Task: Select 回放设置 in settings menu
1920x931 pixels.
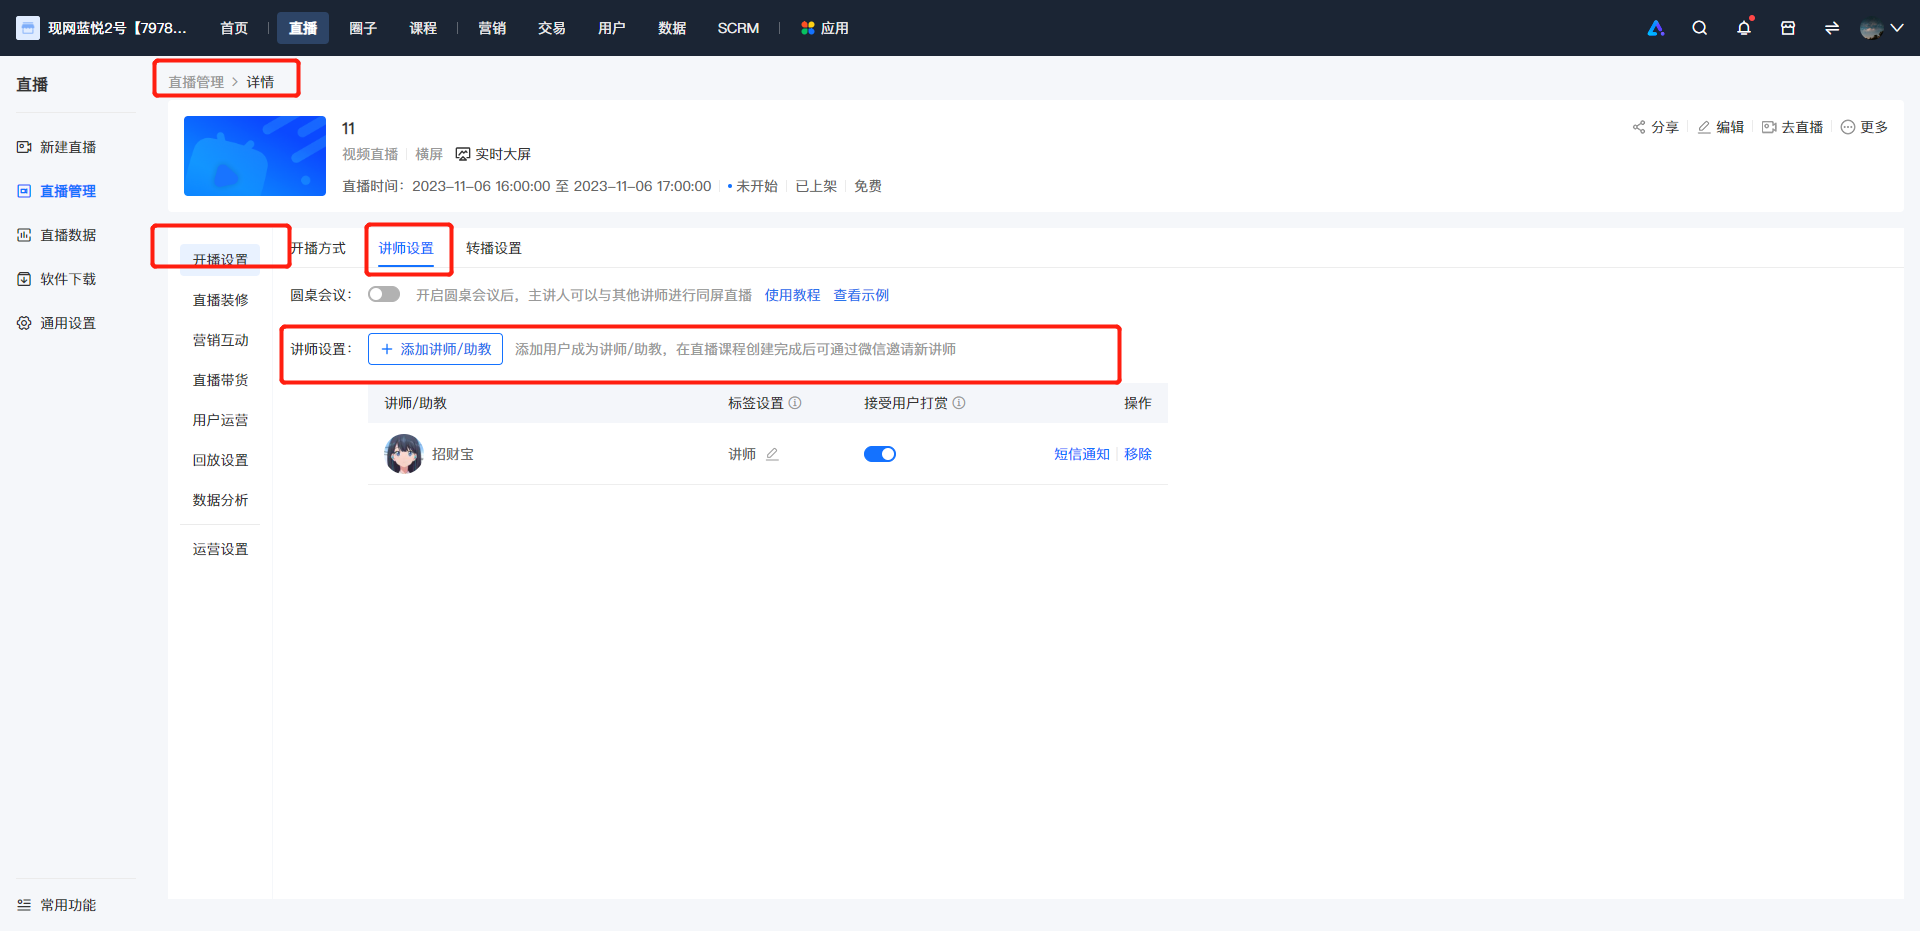Action: tap(220, 460)
